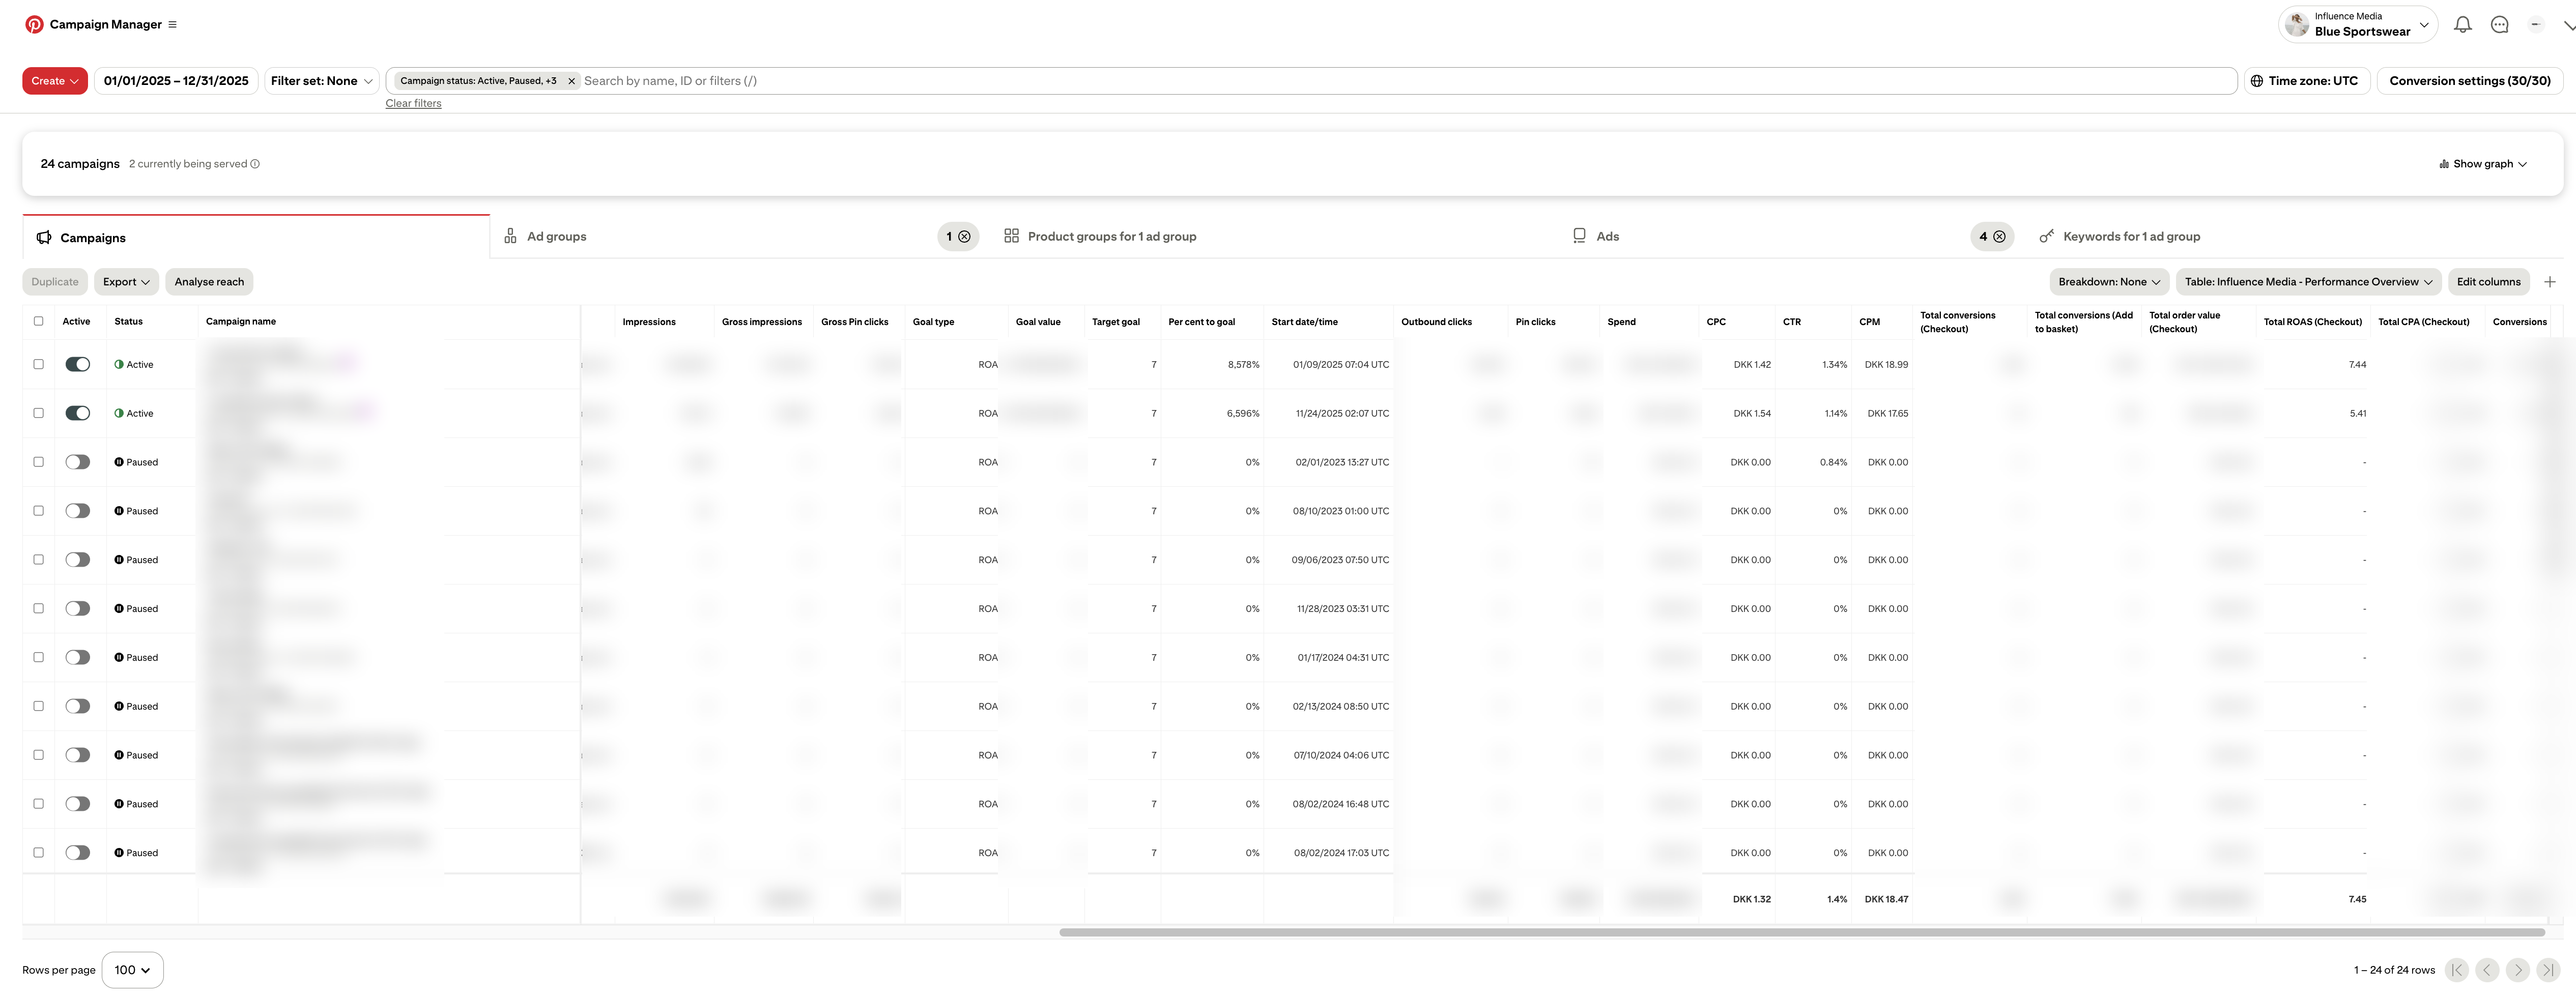Switch to the Ads tab
2576x995 pixels.
(1596, 237)
